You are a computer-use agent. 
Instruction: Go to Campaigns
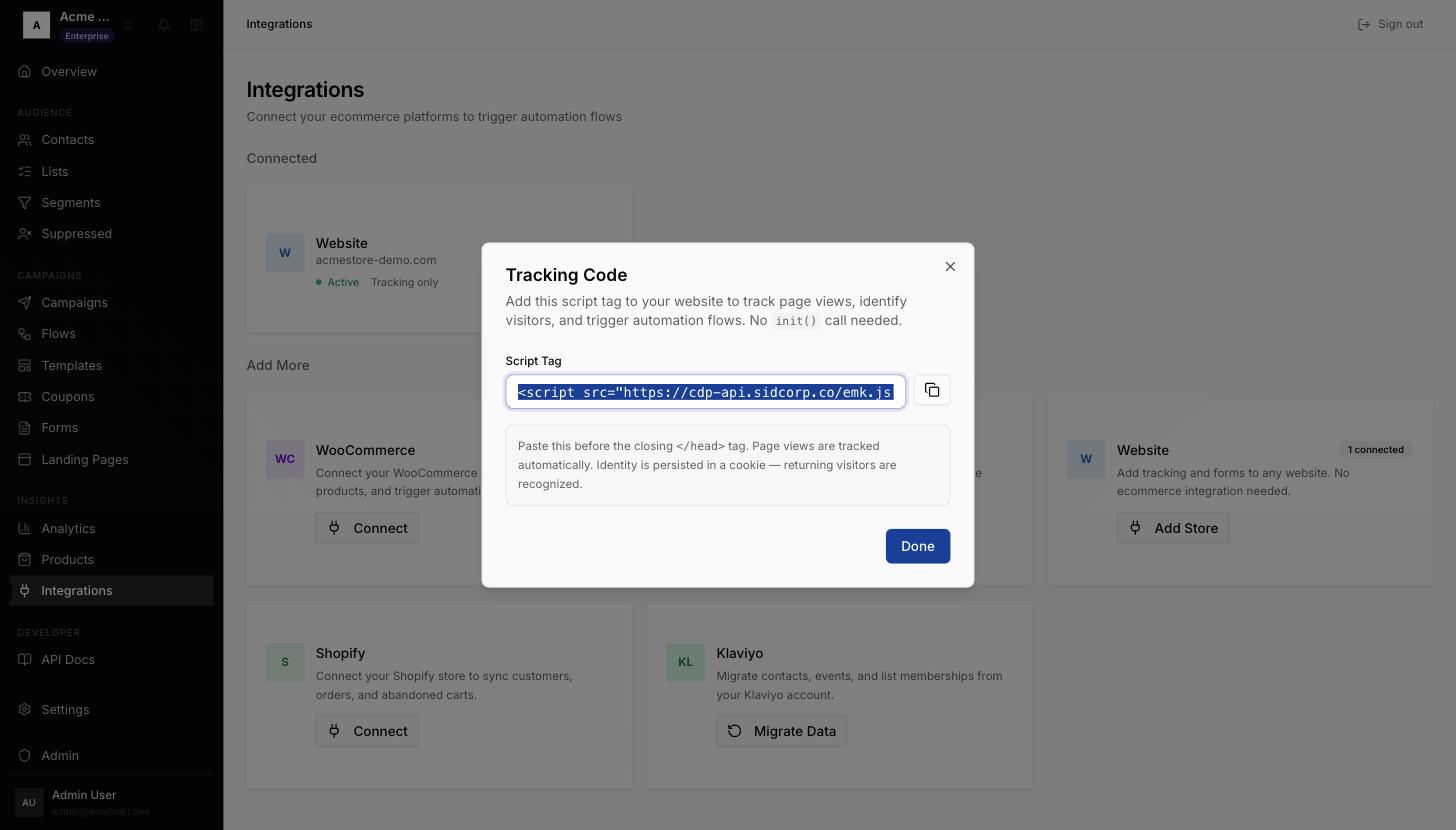pyautogui.click(x=112, y=303)
